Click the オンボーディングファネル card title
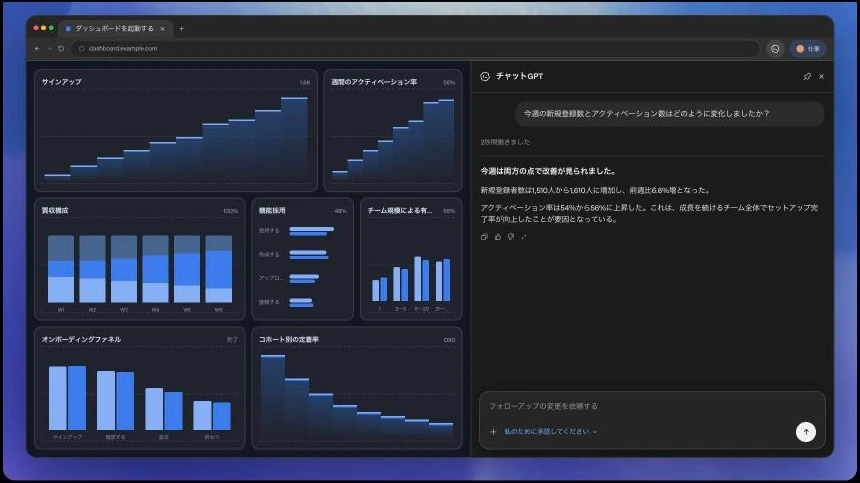 click(x=81, y=339)
